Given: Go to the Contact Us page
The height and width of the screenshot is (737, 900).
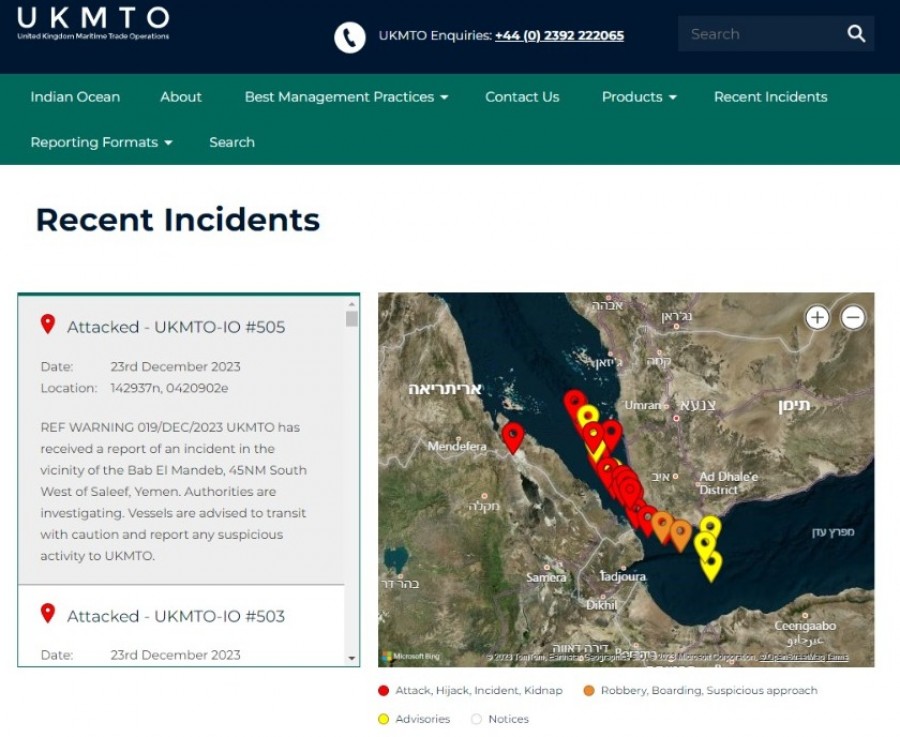Looking at the screenshot, I should (522, 97).
